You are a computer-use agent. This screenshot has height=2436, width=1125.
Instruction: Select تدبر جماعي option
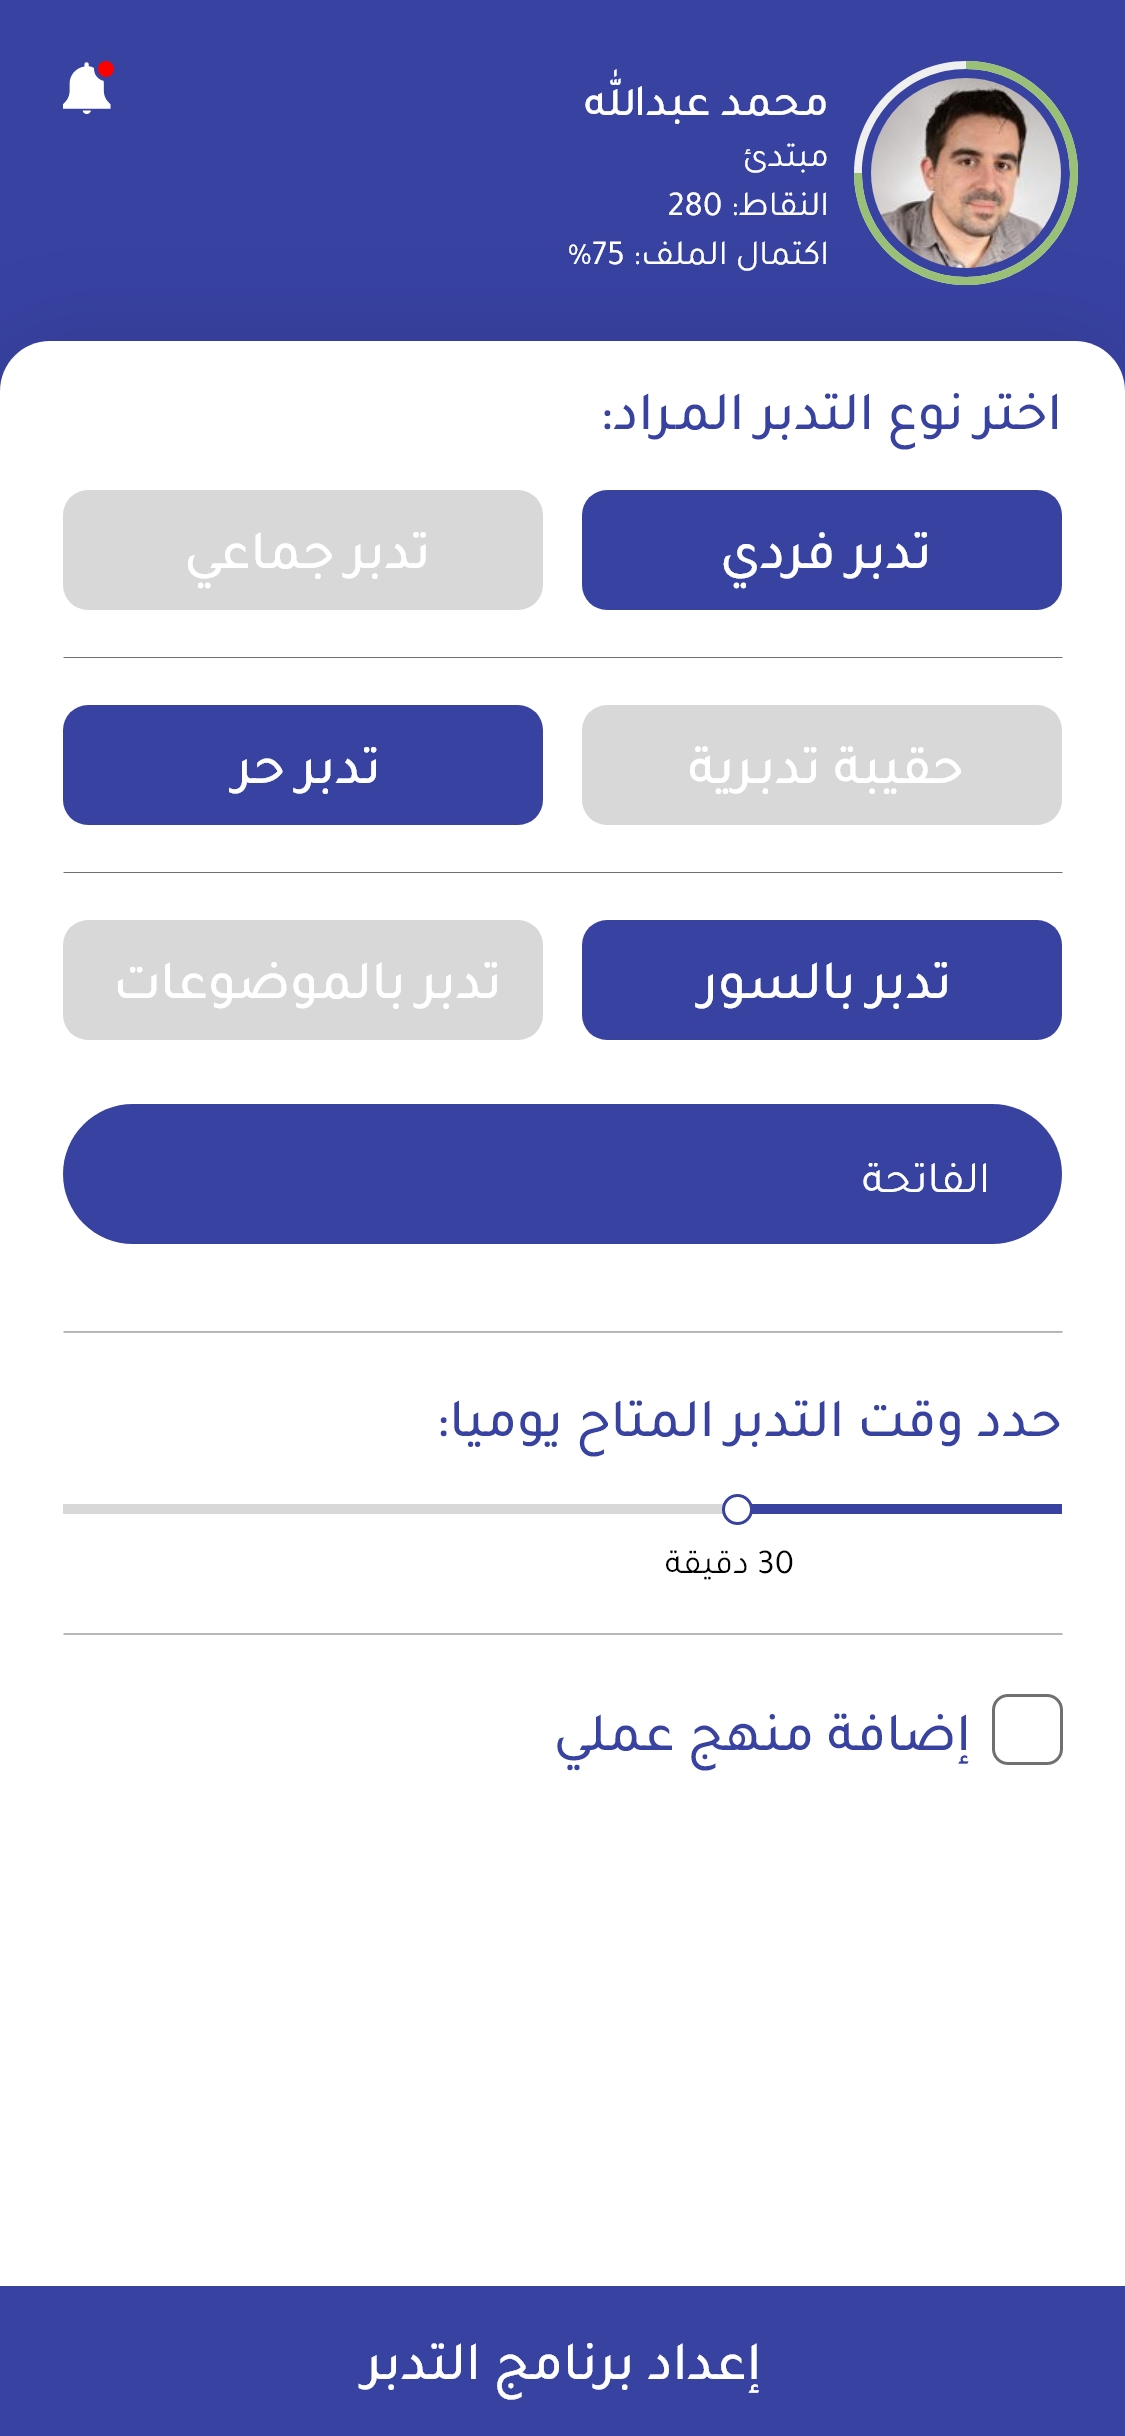pos(303,550)
